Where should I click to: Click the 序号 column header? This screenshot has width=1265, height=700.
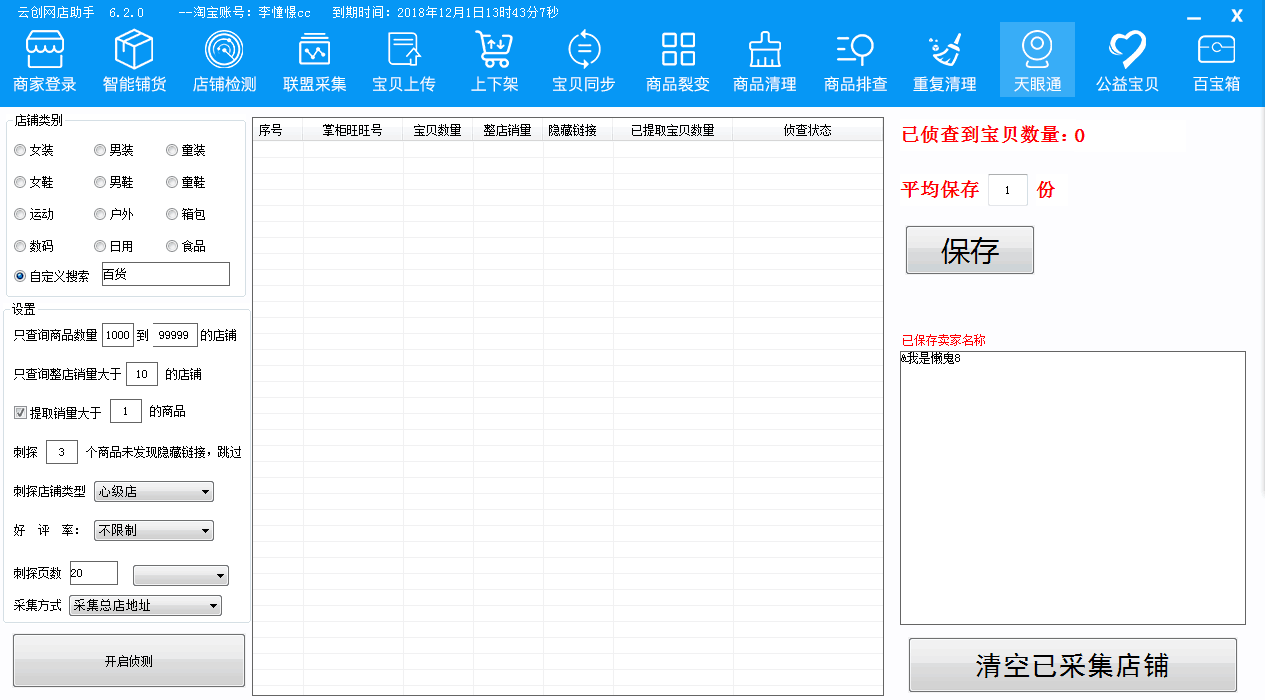pyautogui.click(x=278, y=130)
